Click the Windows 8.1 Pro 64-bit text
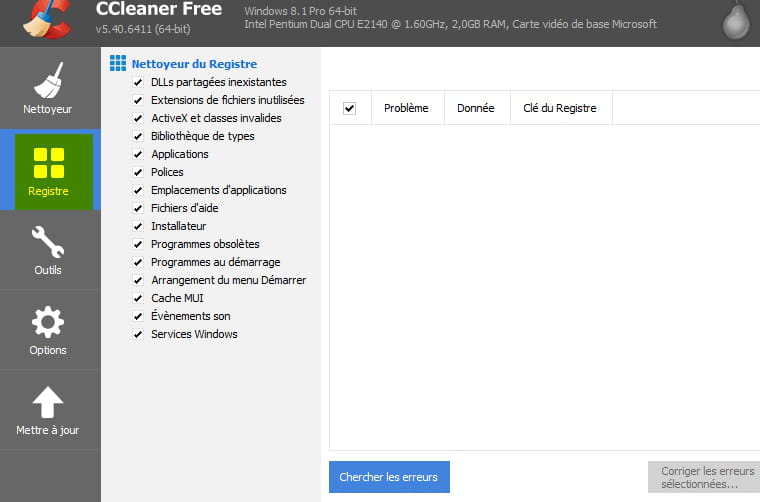 pos(301,11)
